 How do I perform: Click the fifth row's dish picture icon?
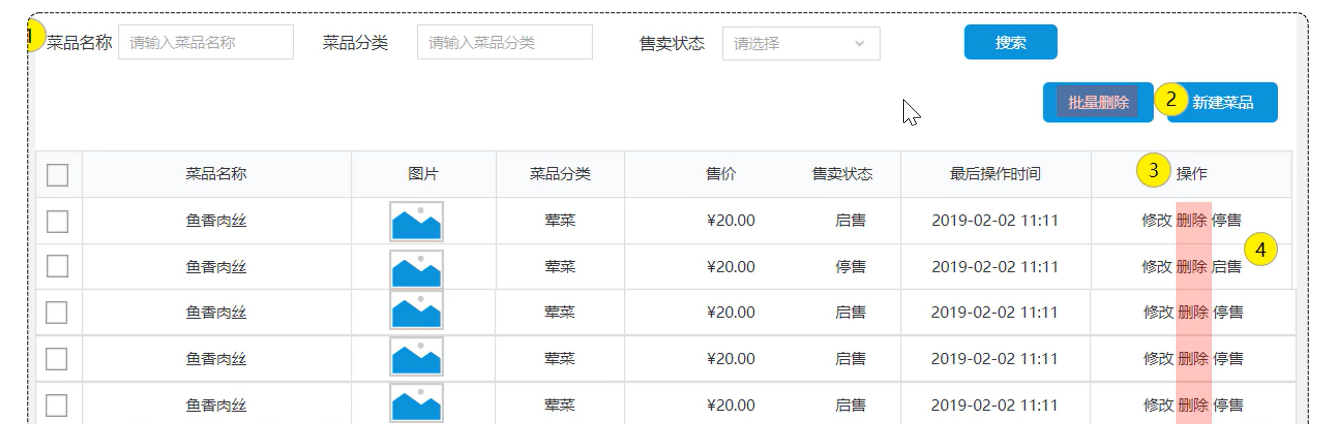click(x=416, y=404)
